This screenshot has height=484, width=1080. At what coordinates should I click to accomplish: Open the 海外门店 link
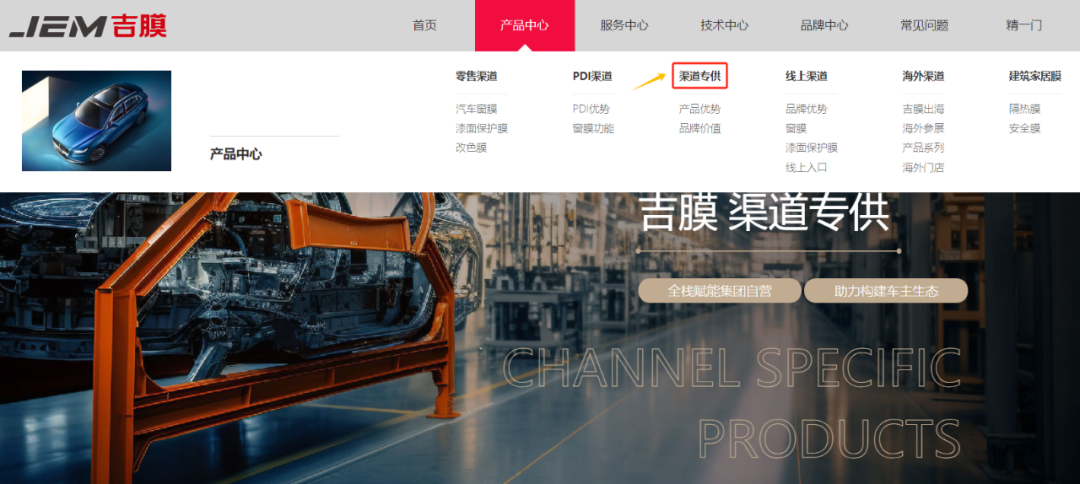pyautogui.click(x=924, y=167)
